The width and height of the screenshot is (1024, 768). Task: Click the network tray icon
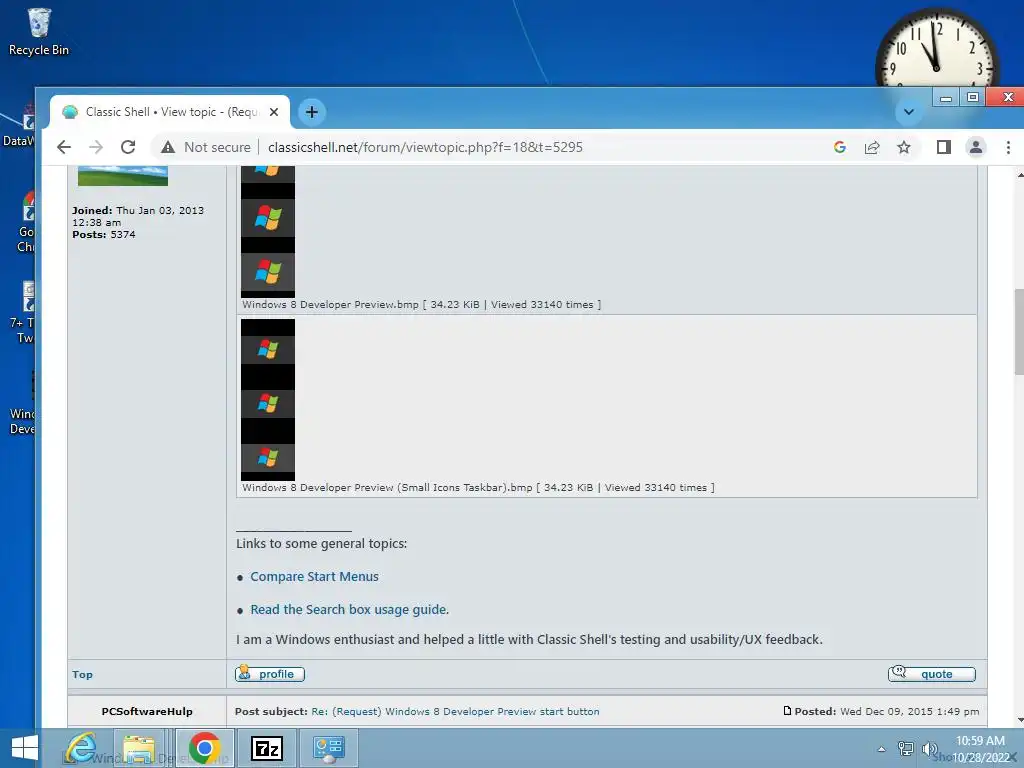coord(906,748)
